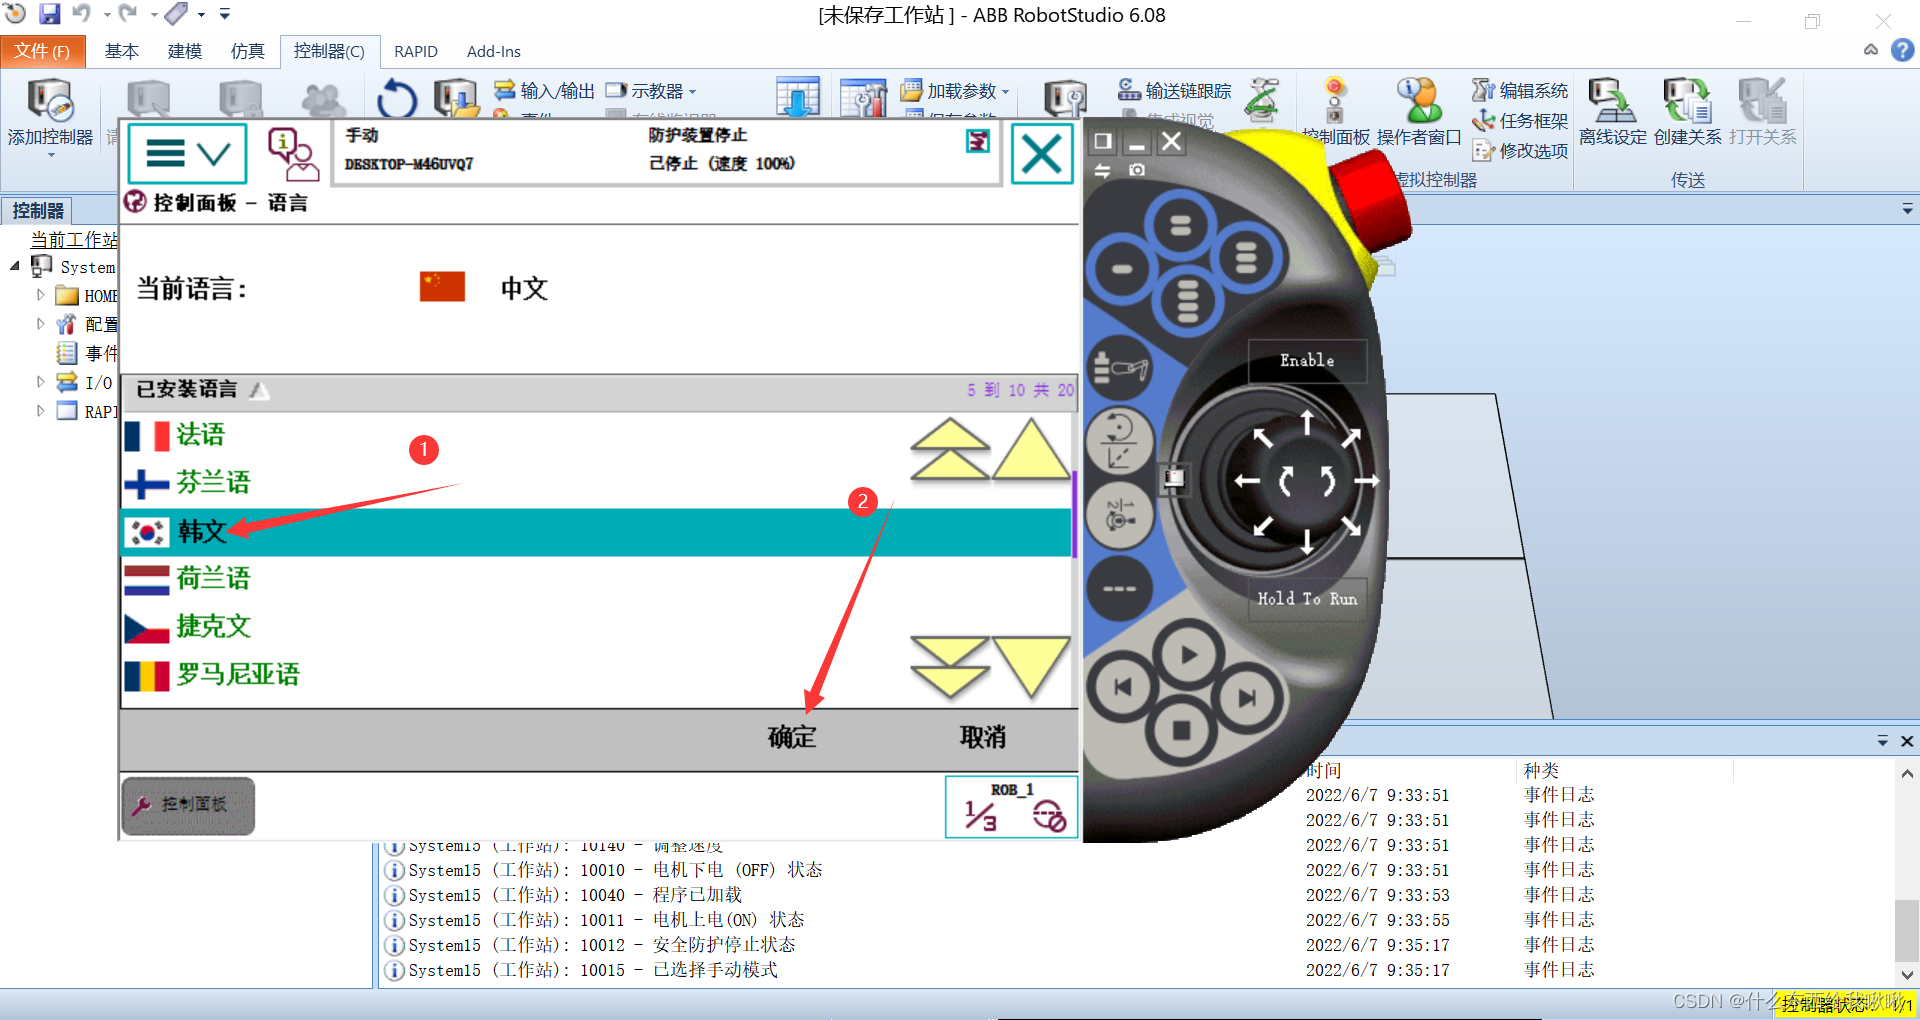Click programmable key 2 with two bars

(x=1181, y=226)
